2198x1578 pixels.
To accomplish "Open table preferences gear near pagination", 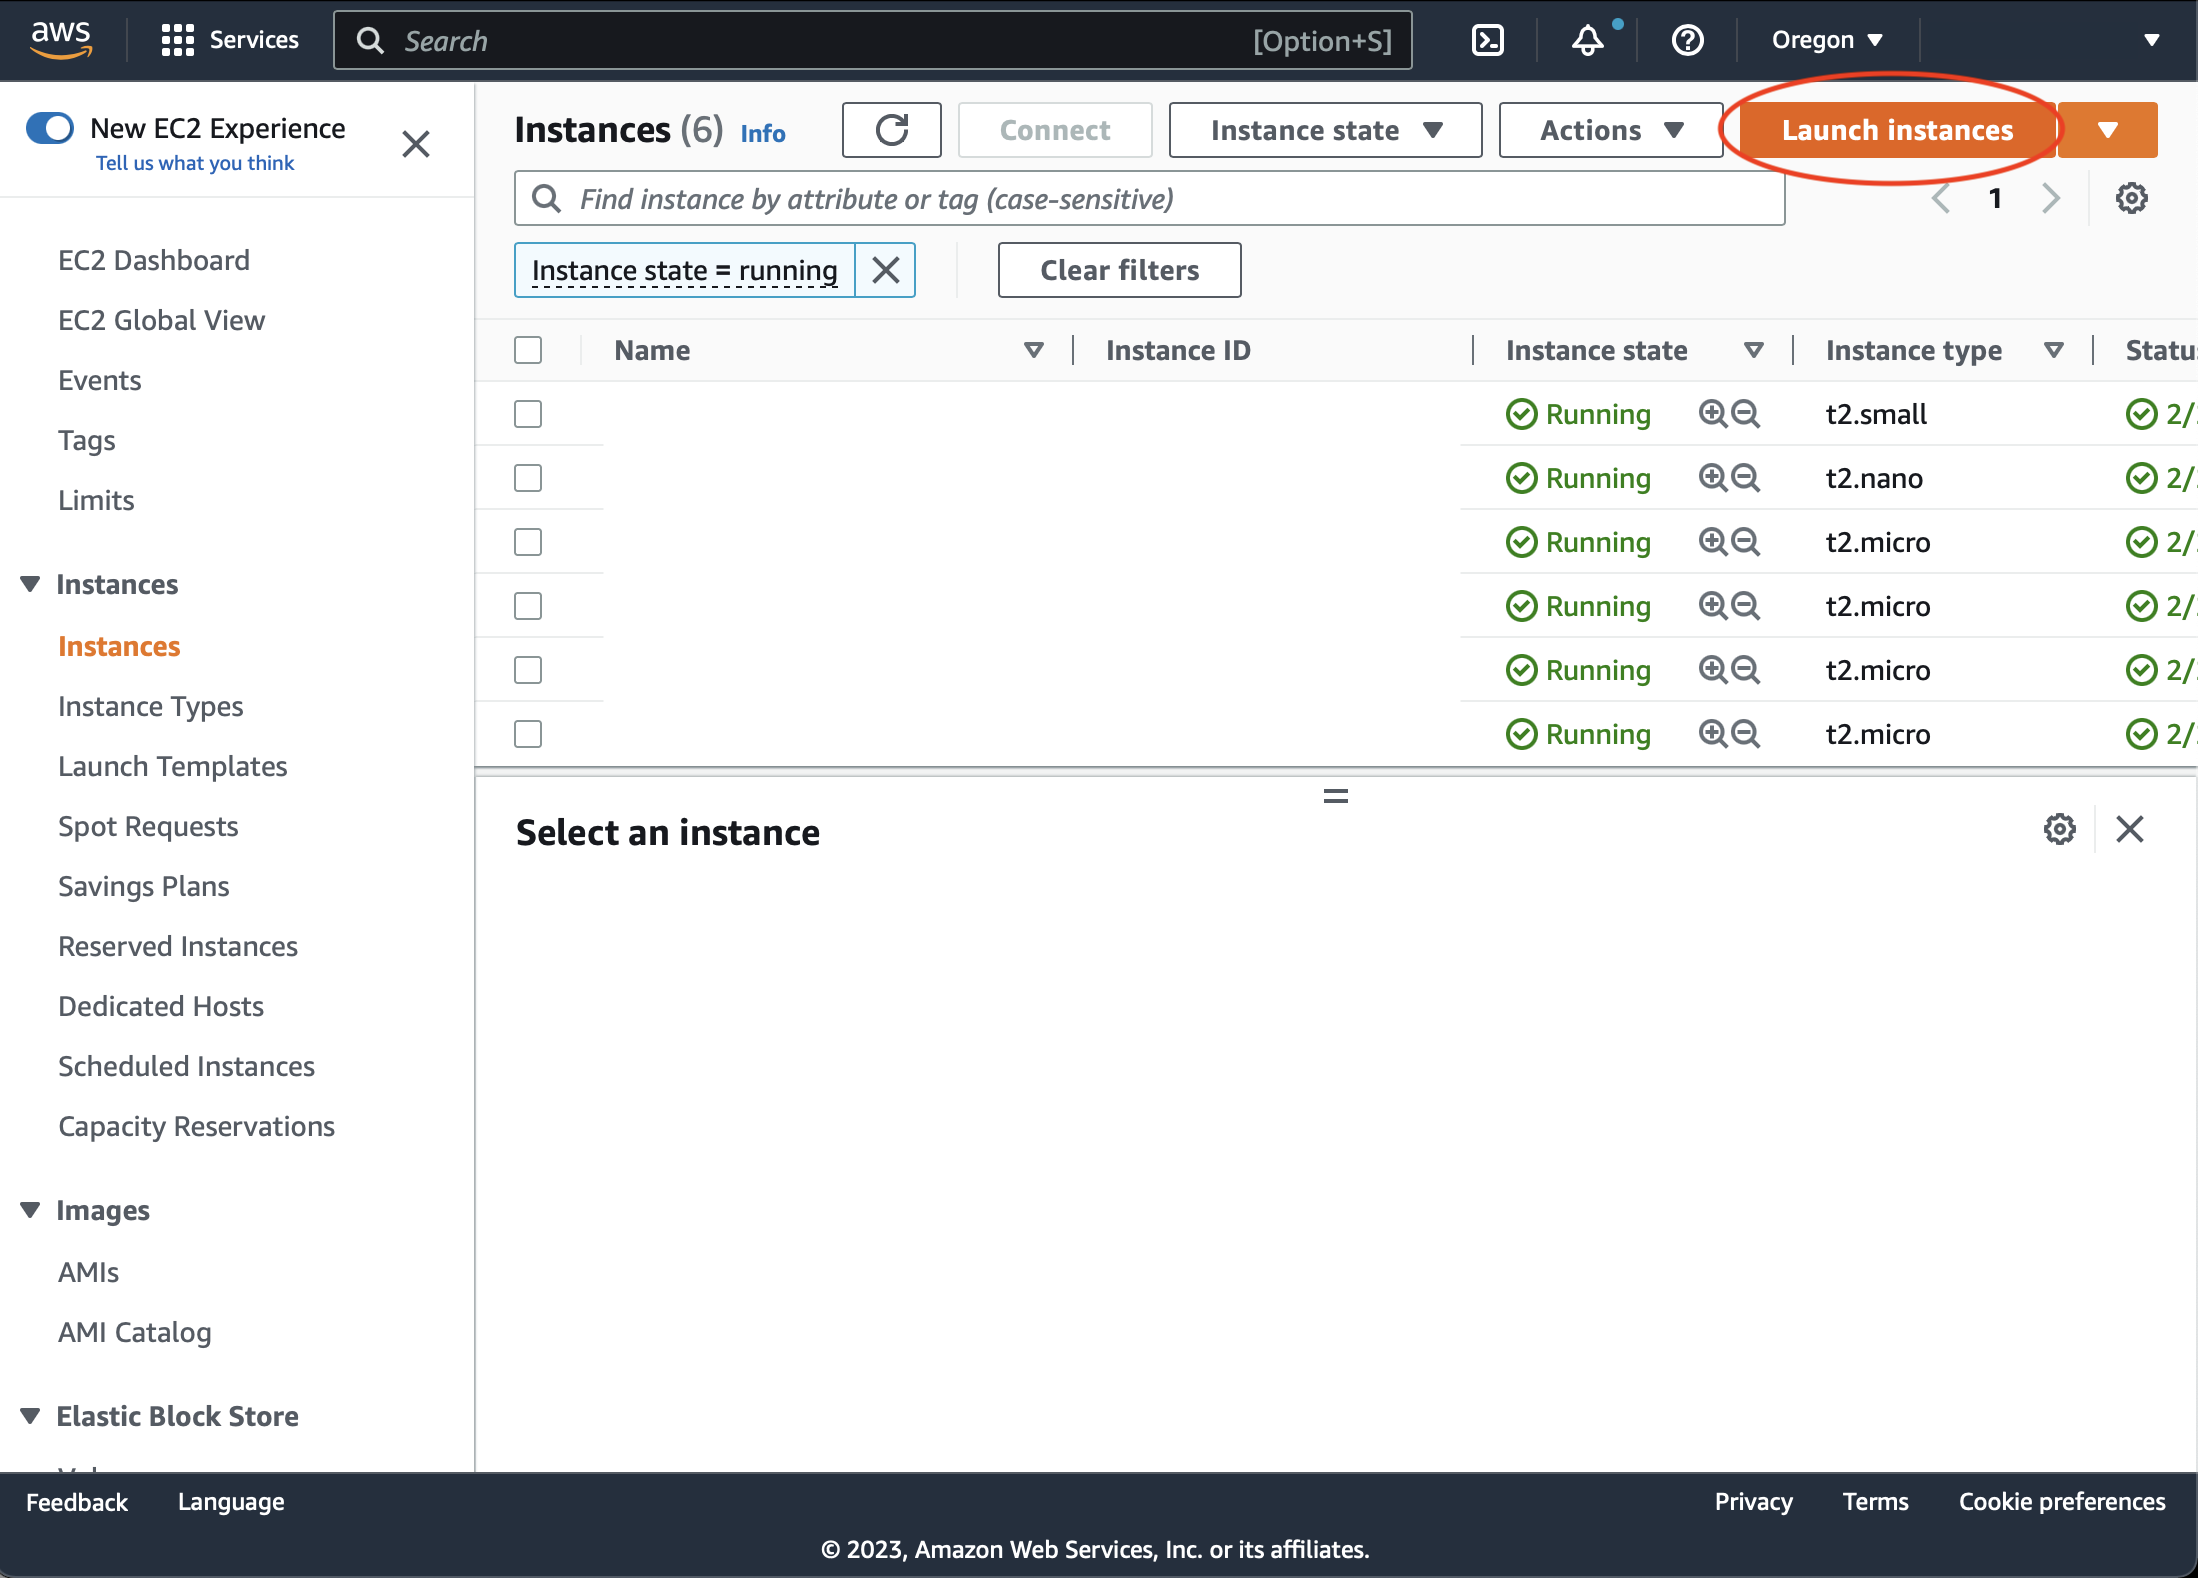I will [x=2132, y=198].
